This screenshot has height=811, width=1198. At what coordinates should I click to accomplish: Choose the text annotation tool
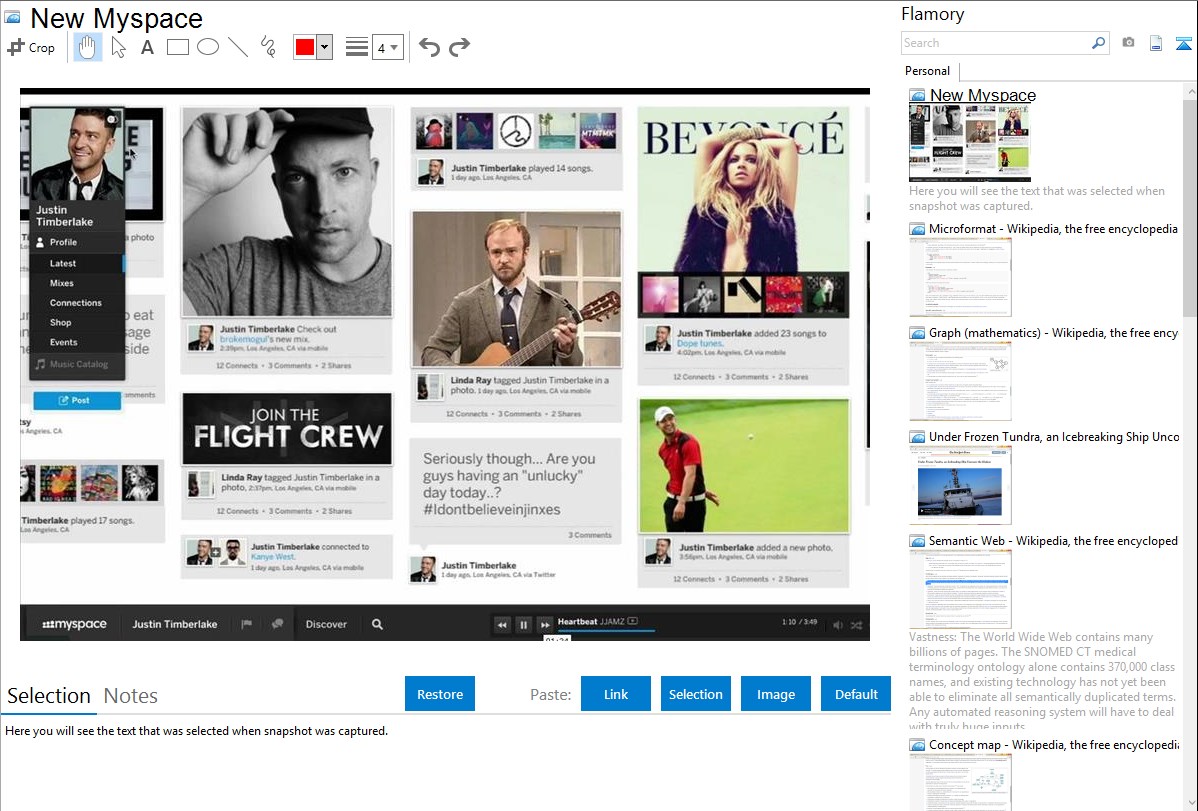point(147,47)
